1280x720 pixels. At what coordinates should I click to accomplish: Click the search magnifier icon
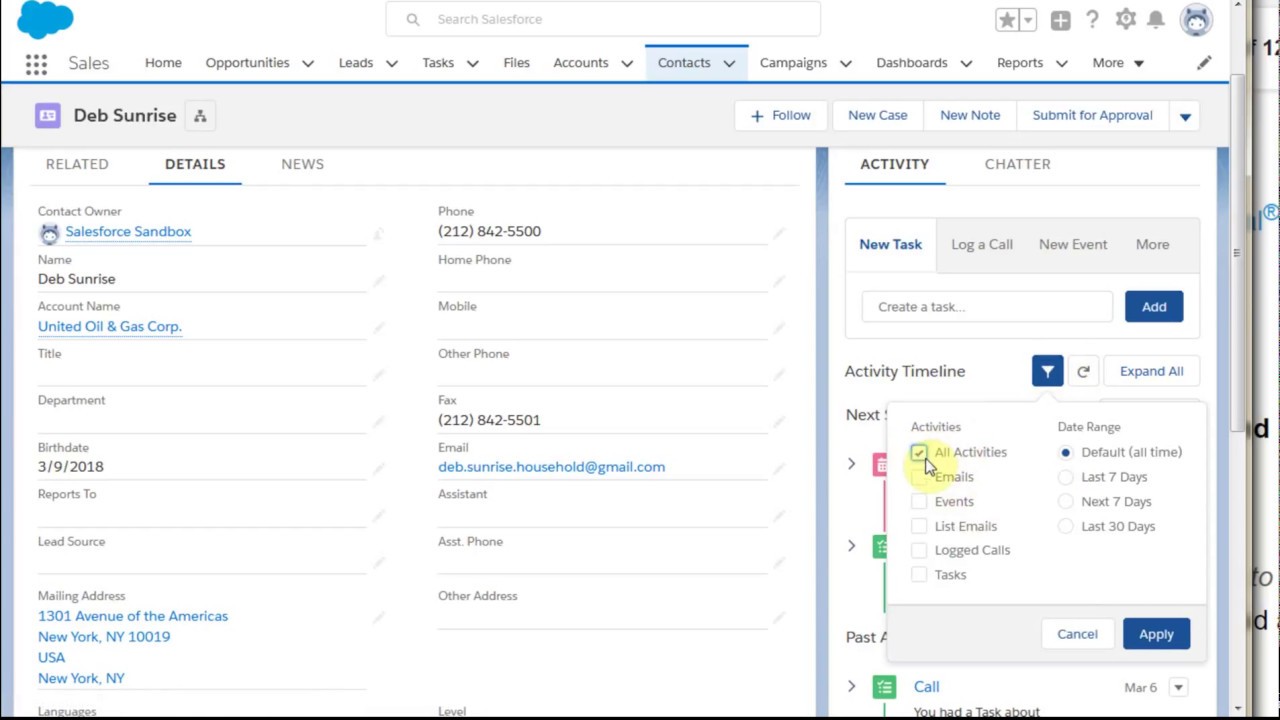pyautogui.click(x=413, y=19)
